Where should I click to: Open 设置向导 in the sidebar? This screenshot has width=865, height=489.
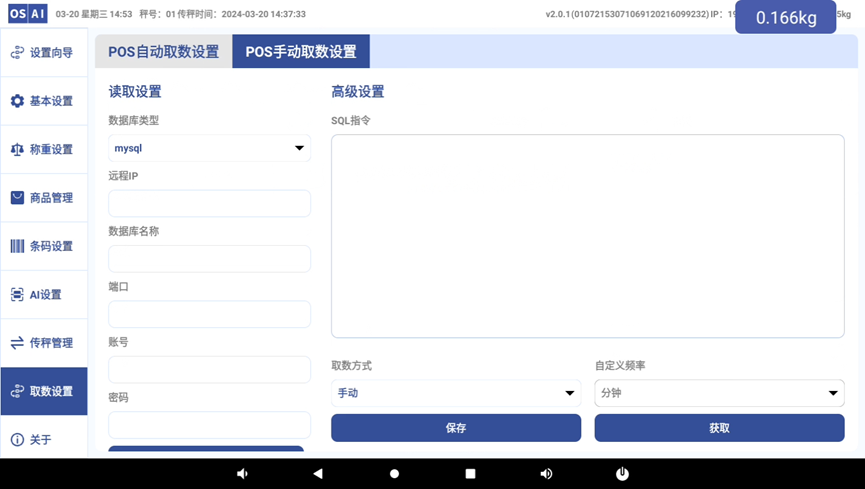click(x=44, y=53)
